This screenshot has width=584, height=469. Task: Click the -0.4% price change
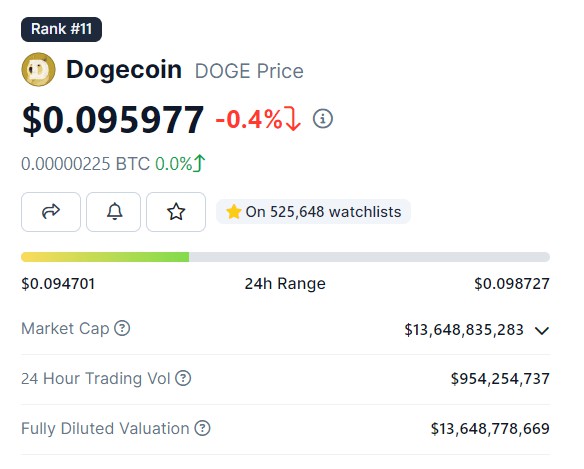point(258,119)
